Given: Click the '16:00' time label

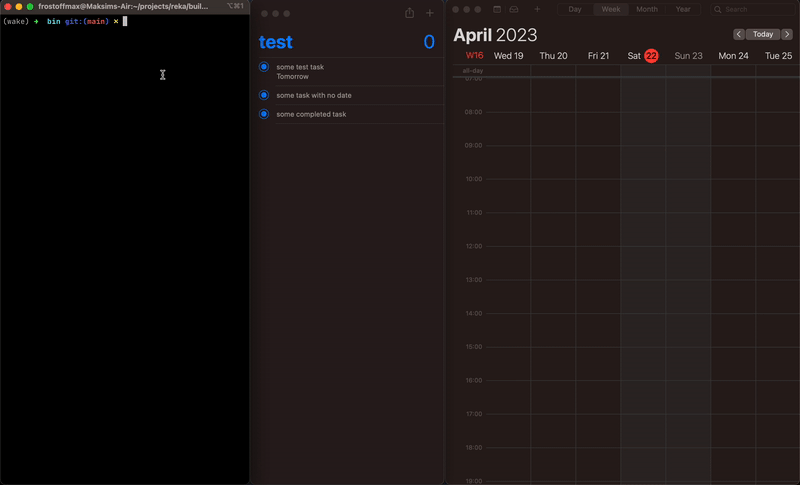Looking at the screenshot, I should tap(473, 380).
